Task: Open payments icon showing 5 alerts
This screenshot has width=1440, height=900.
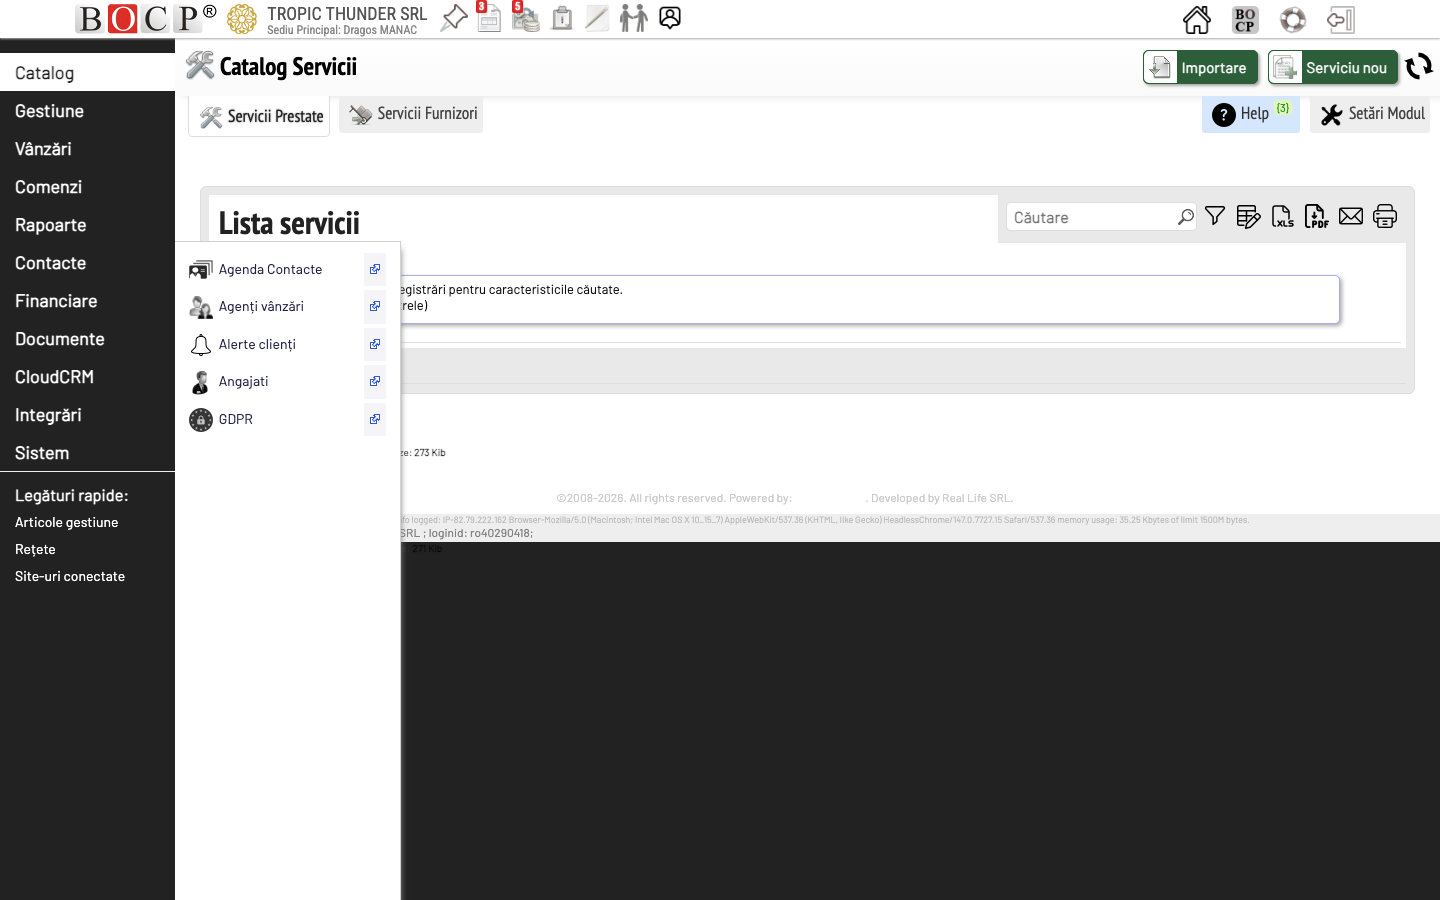Action: [525, 18]
